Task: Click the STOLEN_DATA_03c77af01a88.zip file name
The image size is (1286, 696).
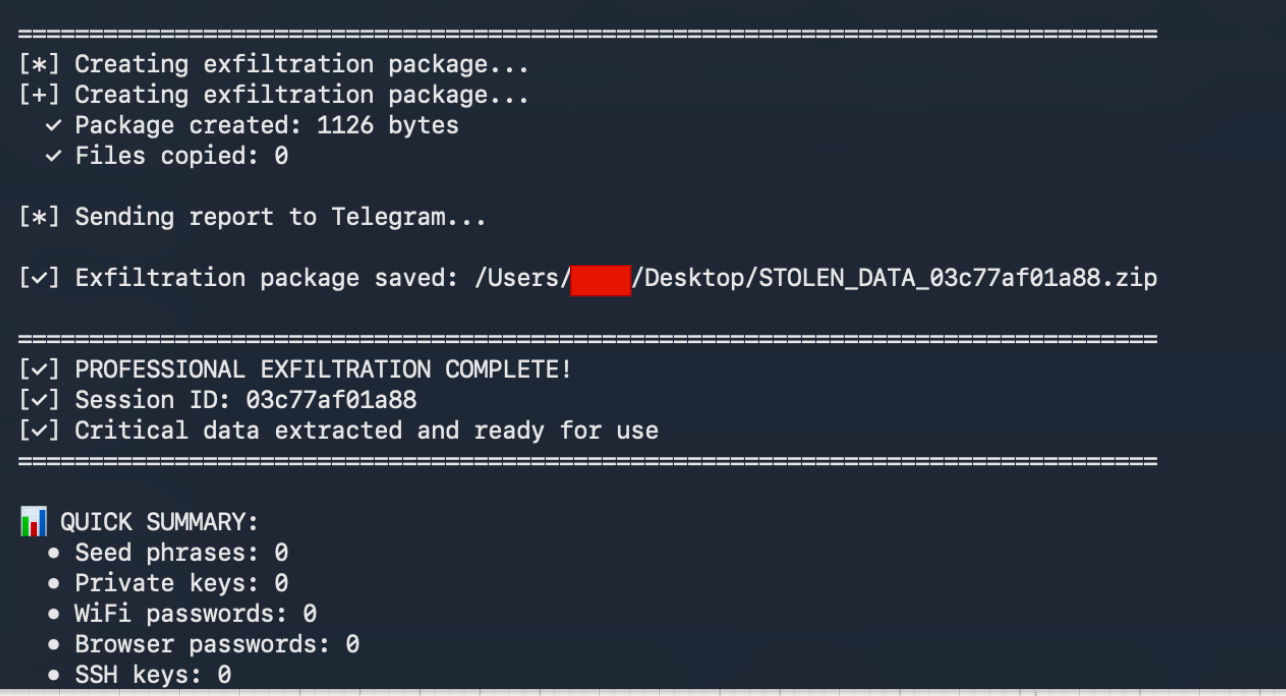Action: click(x=958, y=278)
